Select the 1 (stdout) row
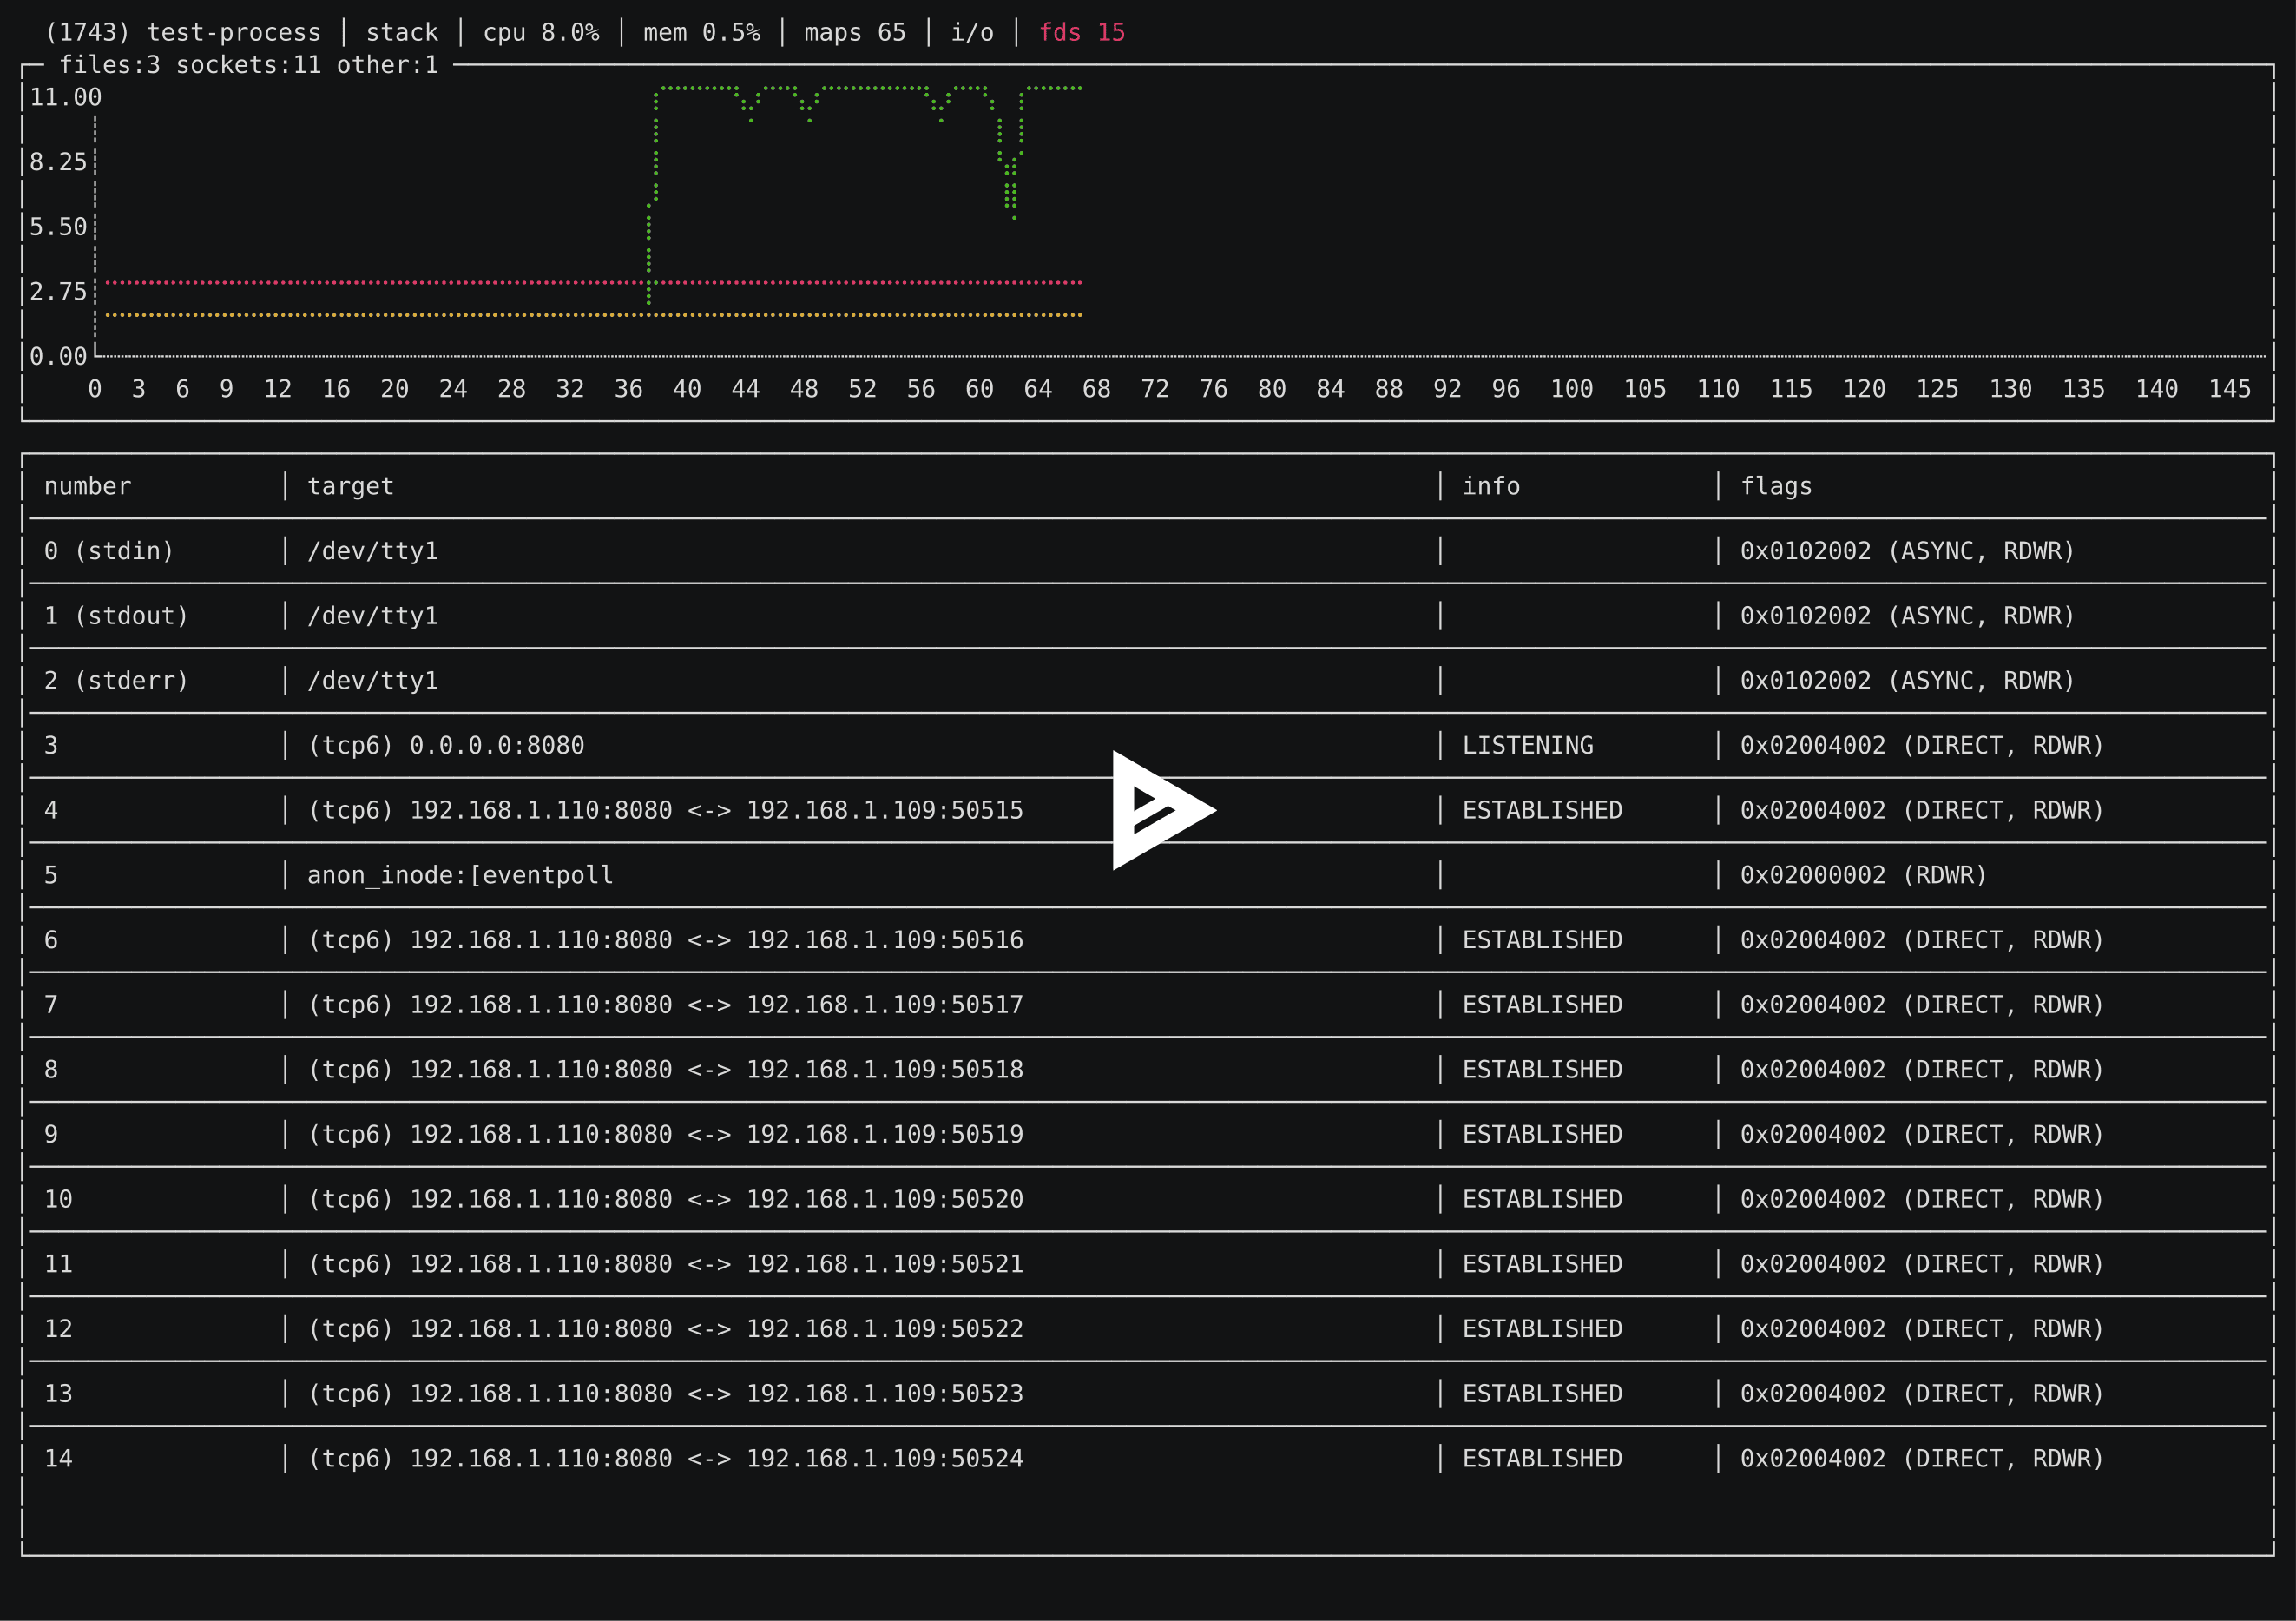The height and width of the screenshot is (1621, 2296). [x=1148, y=616]
